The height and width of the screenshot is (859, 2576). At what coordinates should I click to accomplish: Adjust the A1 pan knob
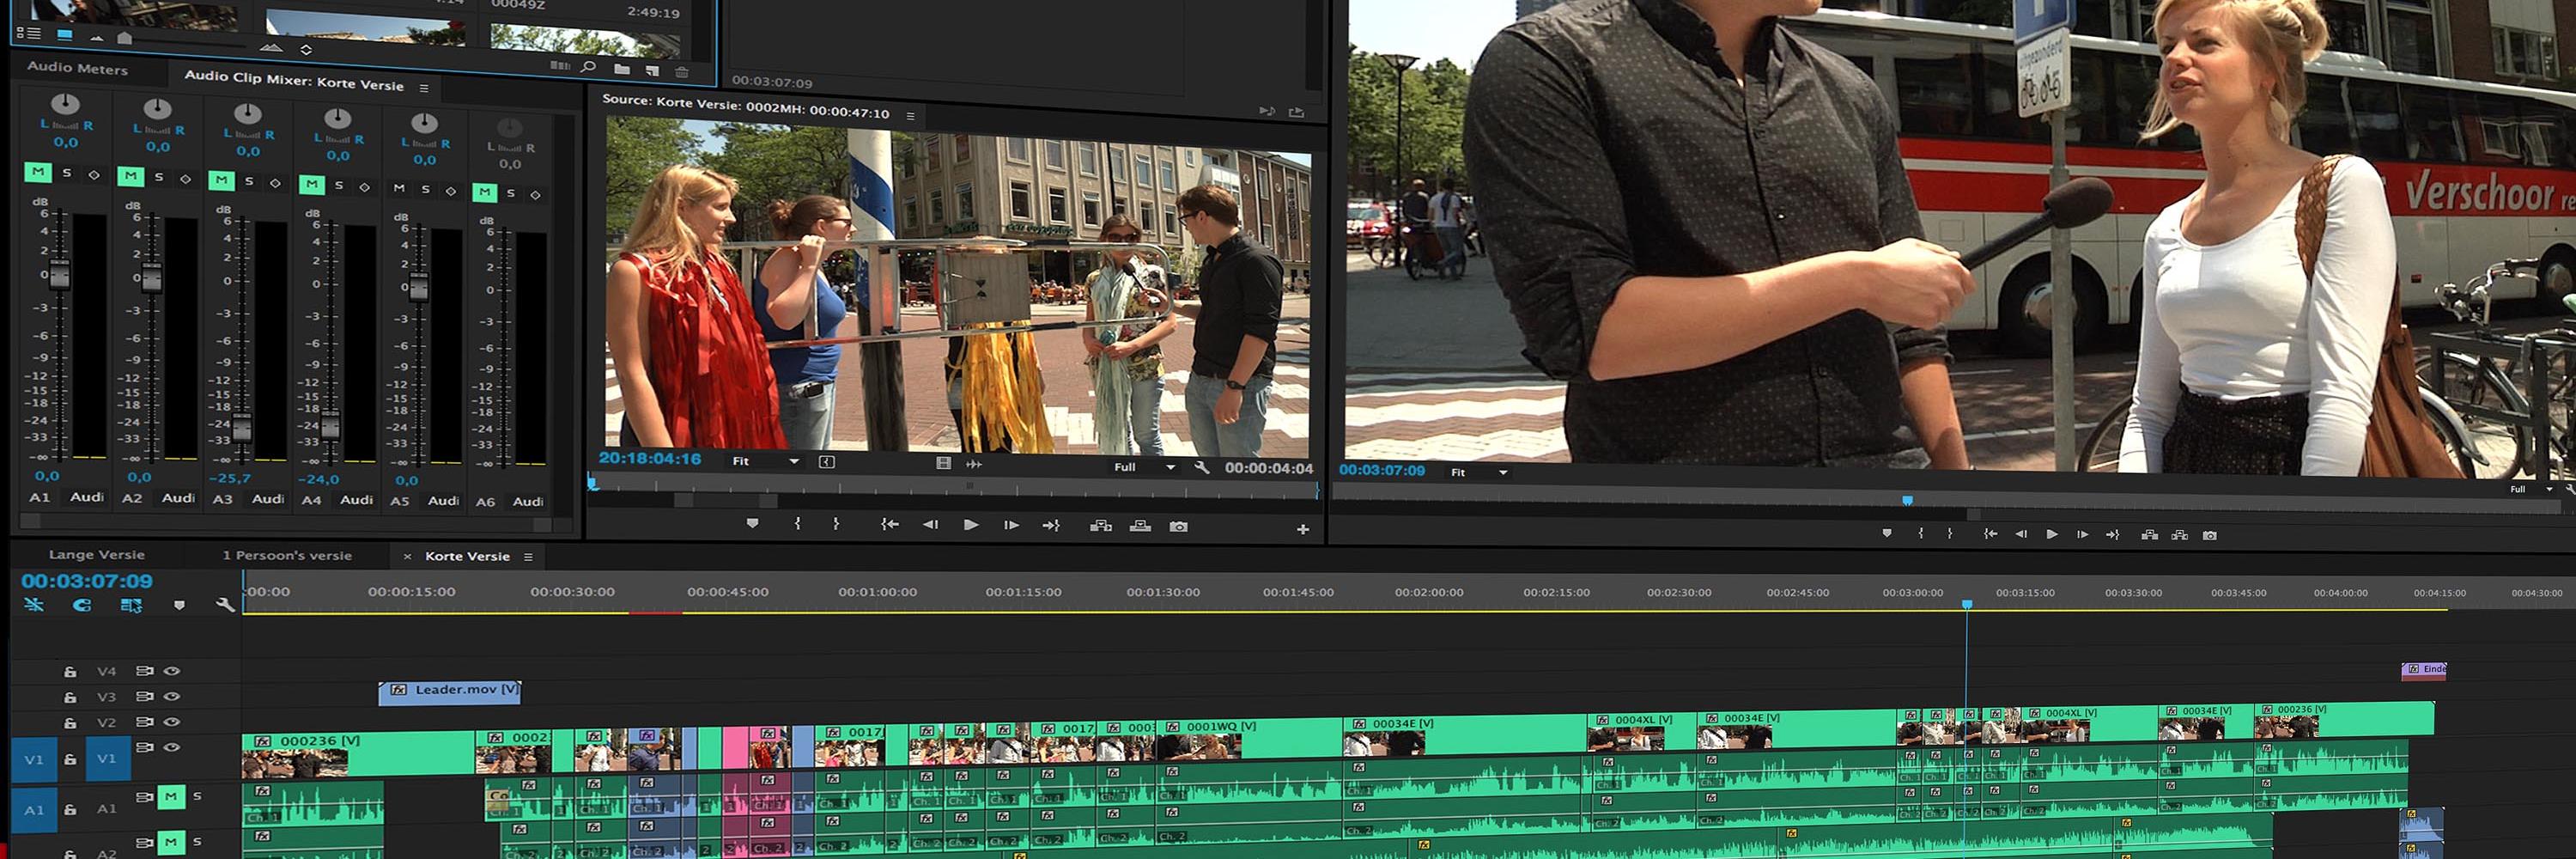tap(65, 104)
